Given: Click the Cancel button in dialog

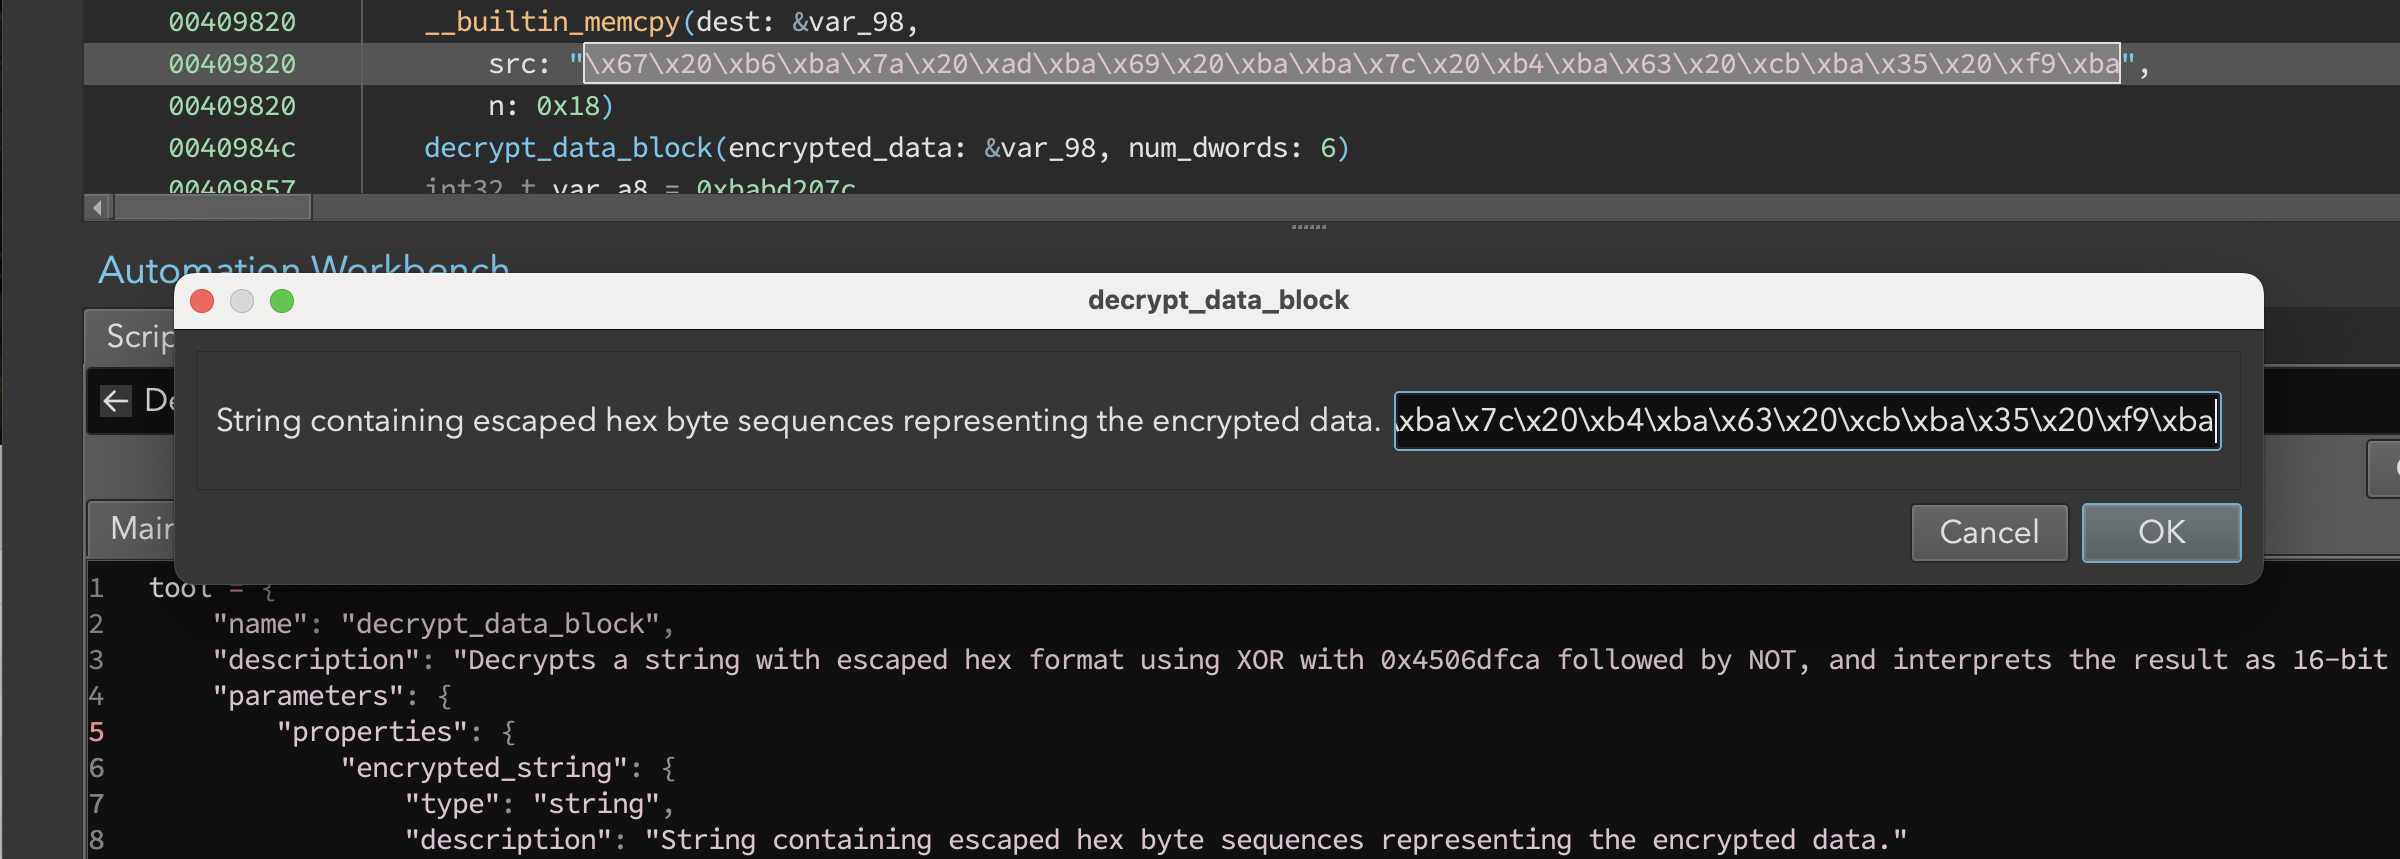Looking at the screenshot, I should pos(1989,532).
